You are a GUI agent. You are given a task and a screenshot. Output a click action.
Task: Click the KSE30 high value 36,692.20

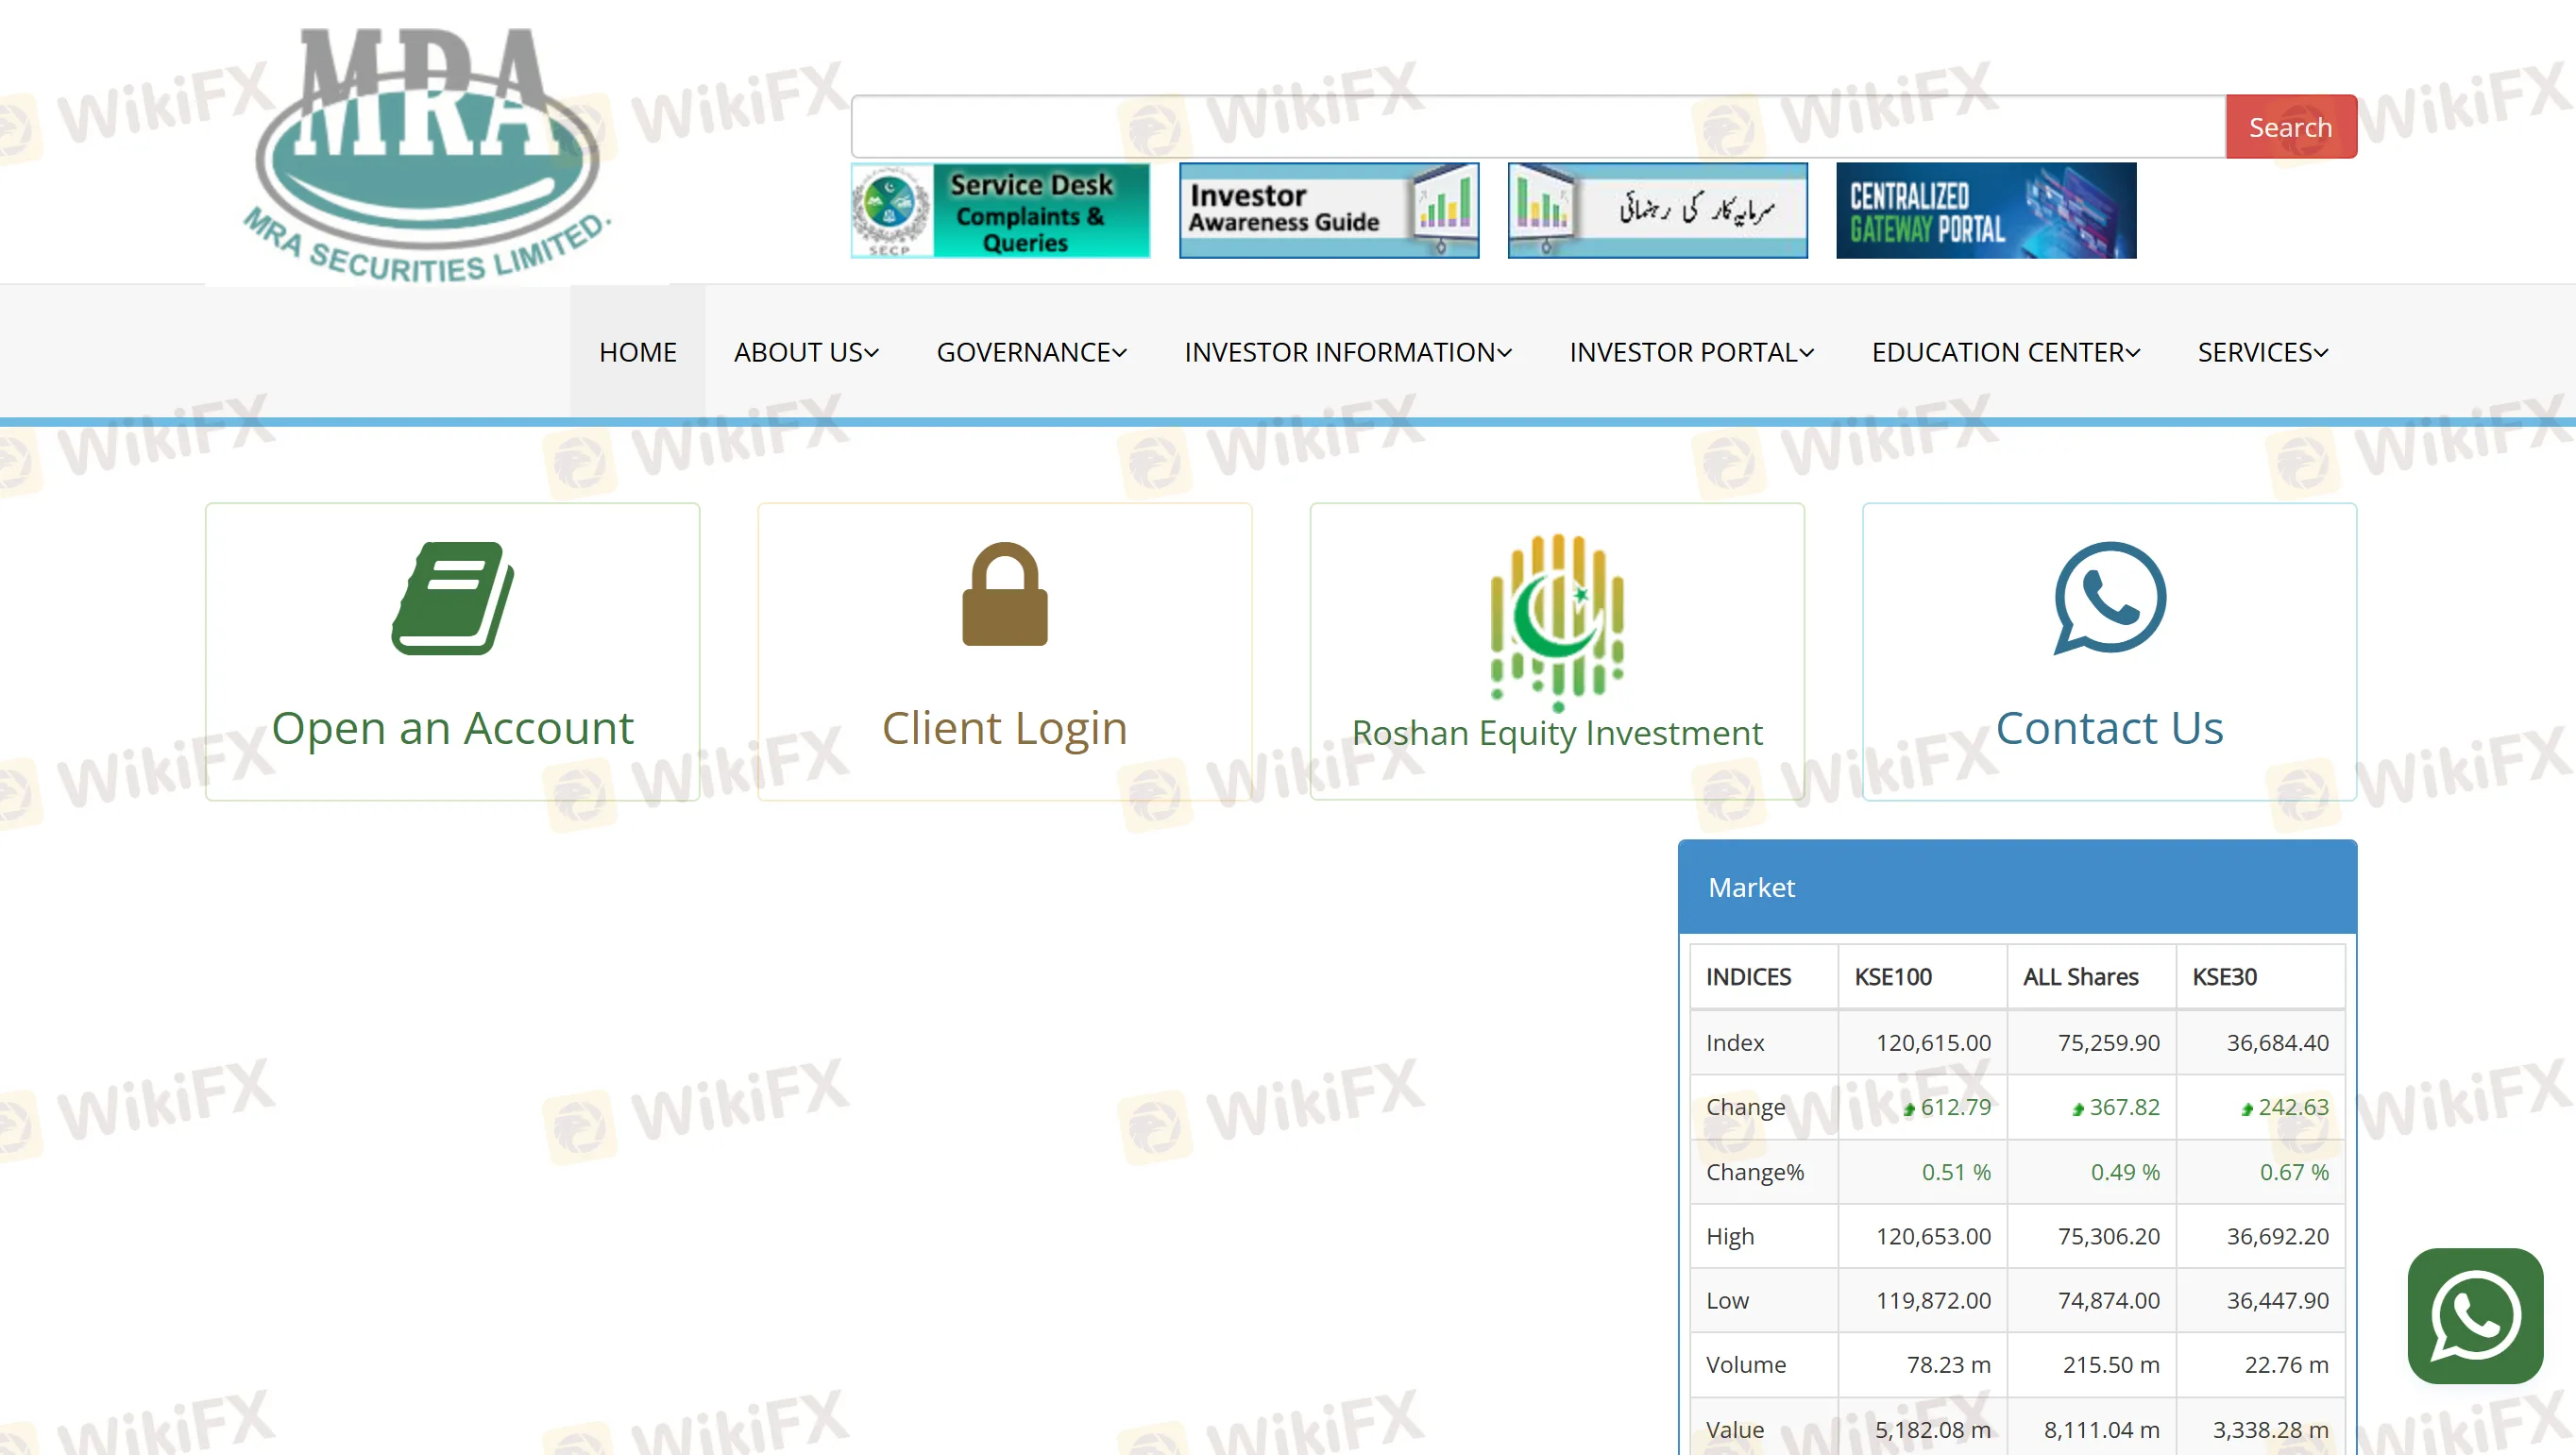(x=2278, y=1236)
